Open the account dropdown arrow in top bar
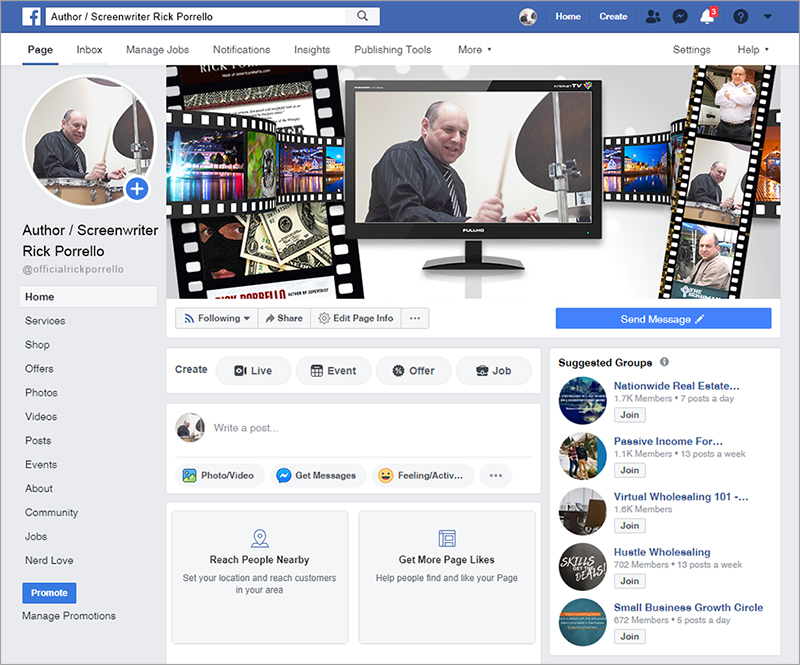 click(767, 17)
